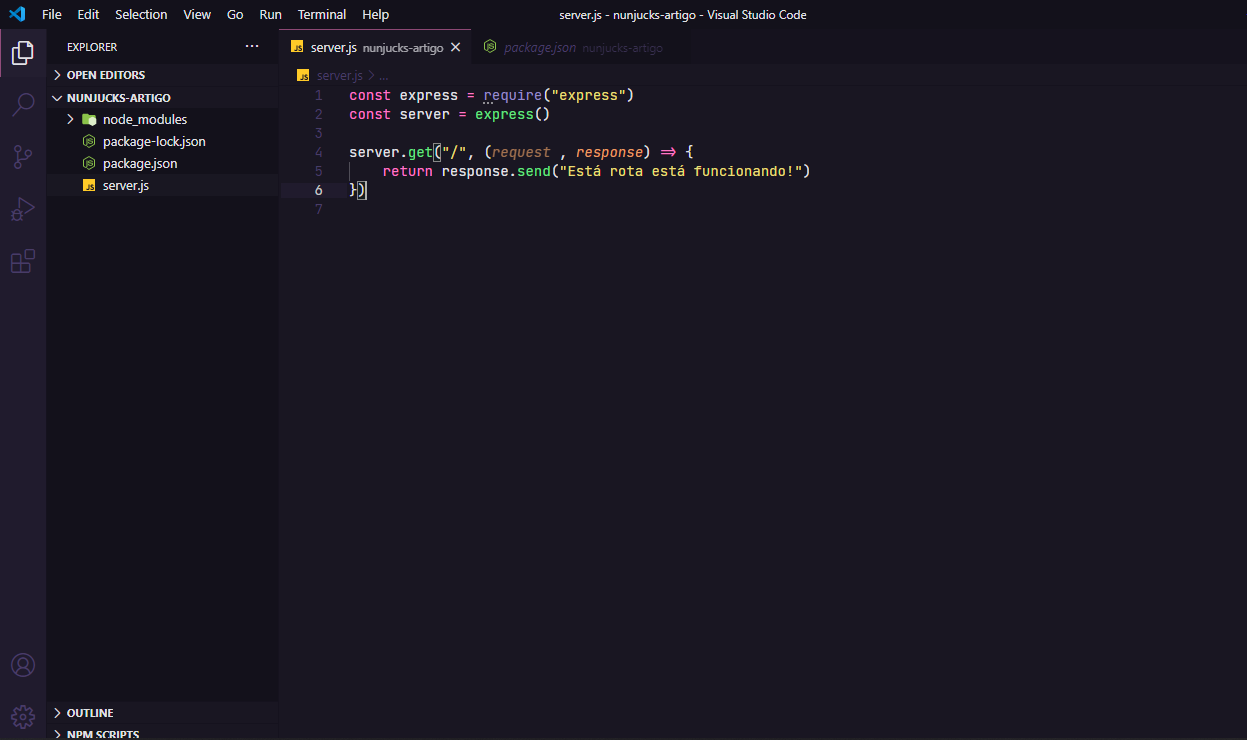The height and width of the screenshot is (740, 1247).
Task: Click the request parameter on line 4
Action: (521, 152)
